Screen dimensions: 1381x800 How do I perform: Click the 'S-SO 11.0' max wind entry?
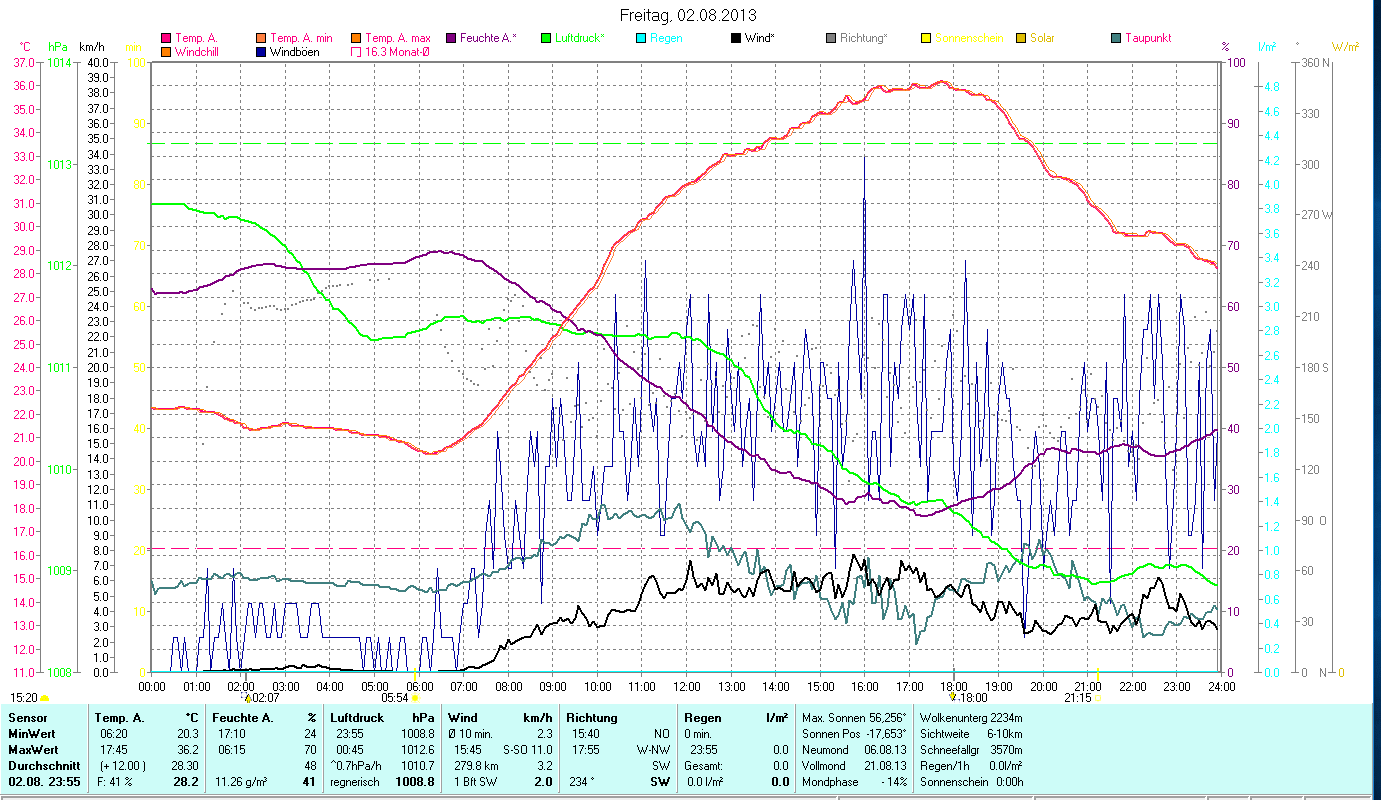(x=526, y=749)
